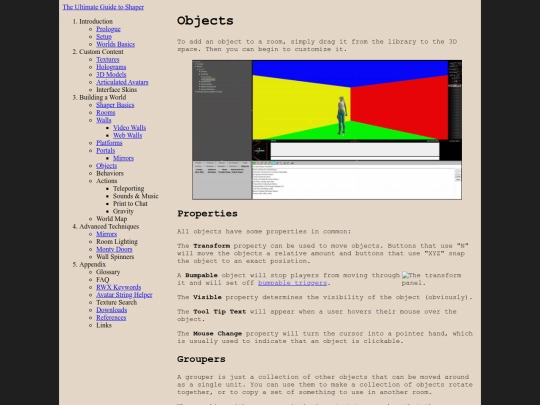Image resolution: width=540 pixels, height=405 pixels.
Task: Click the Links list item
Action: tap(104, 325)
